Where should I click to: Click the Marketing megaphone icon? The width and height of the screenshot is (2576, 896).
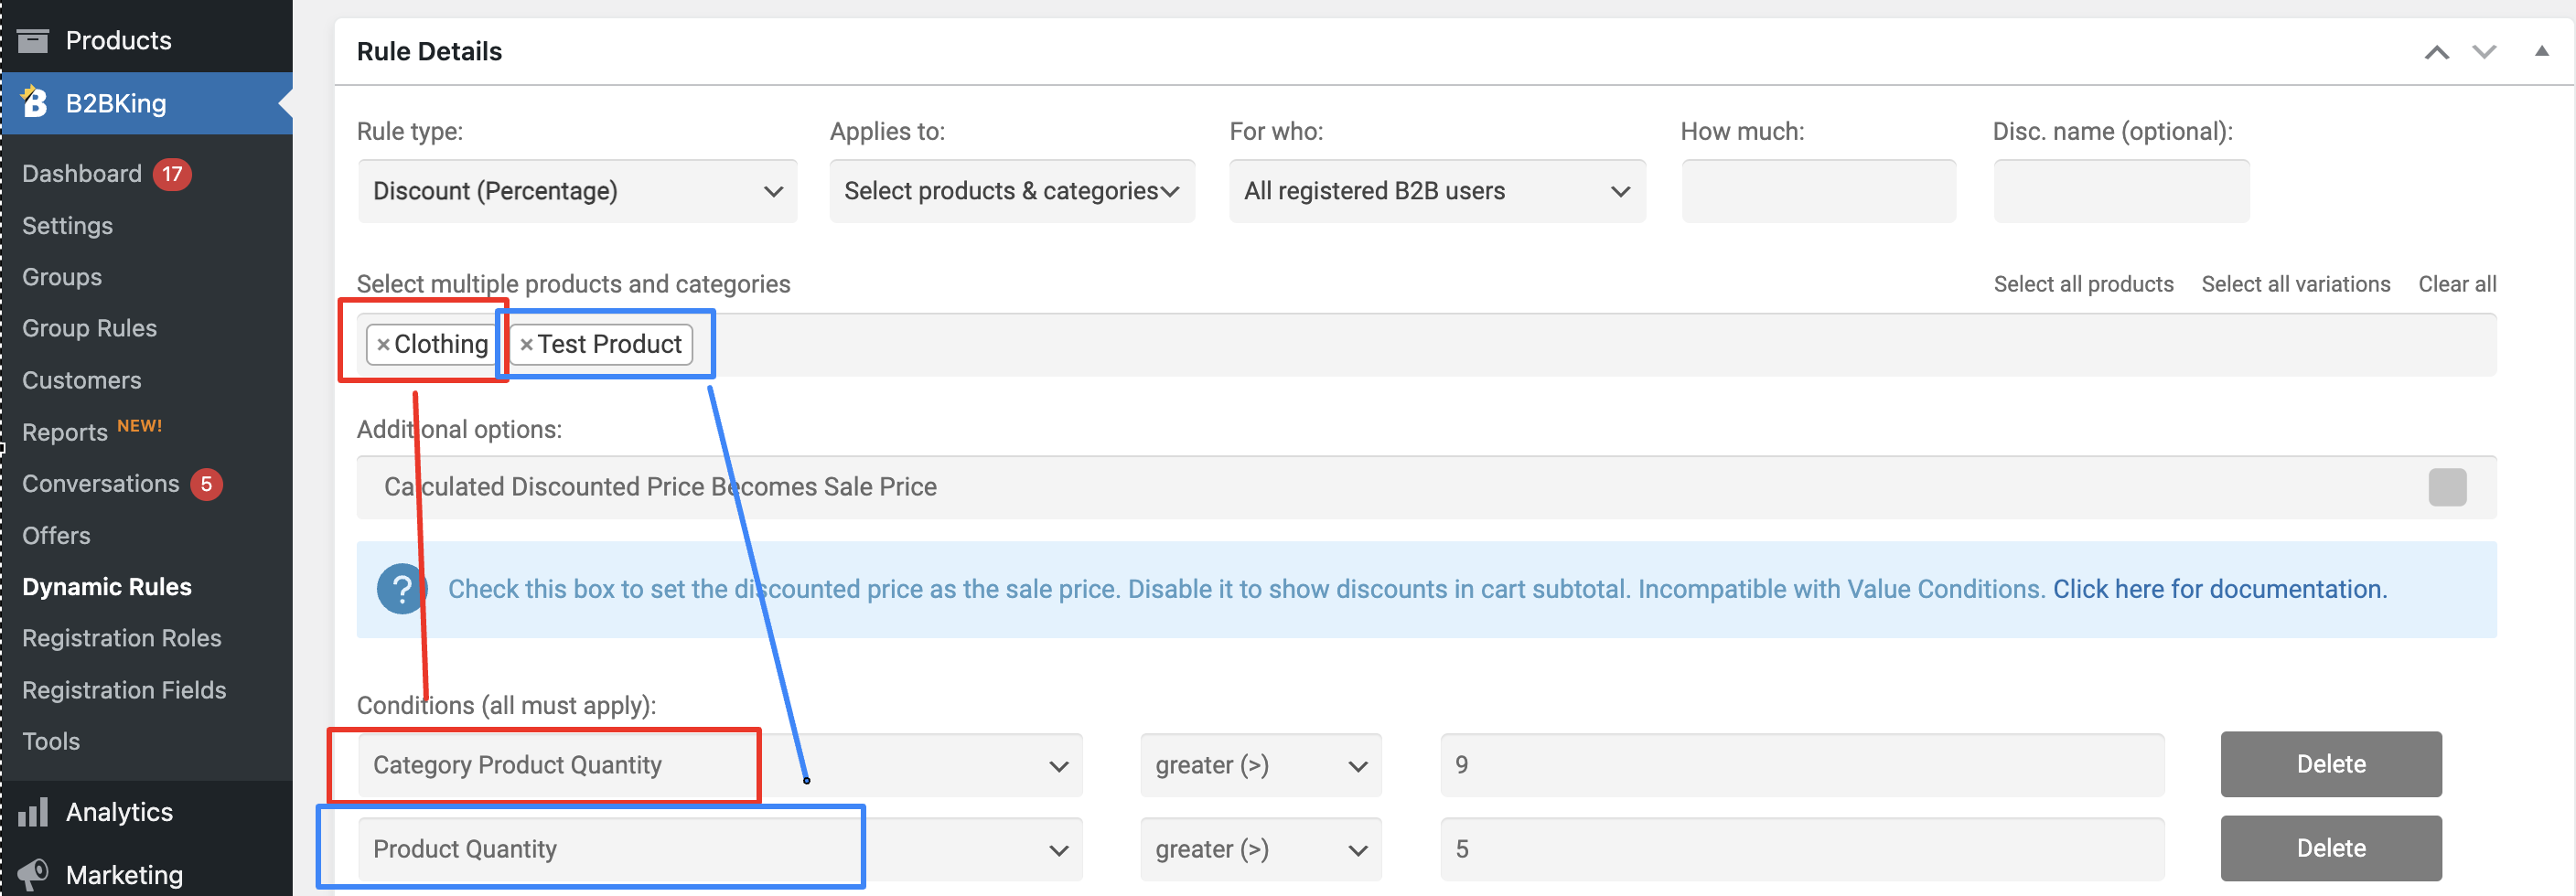point(33,874)
